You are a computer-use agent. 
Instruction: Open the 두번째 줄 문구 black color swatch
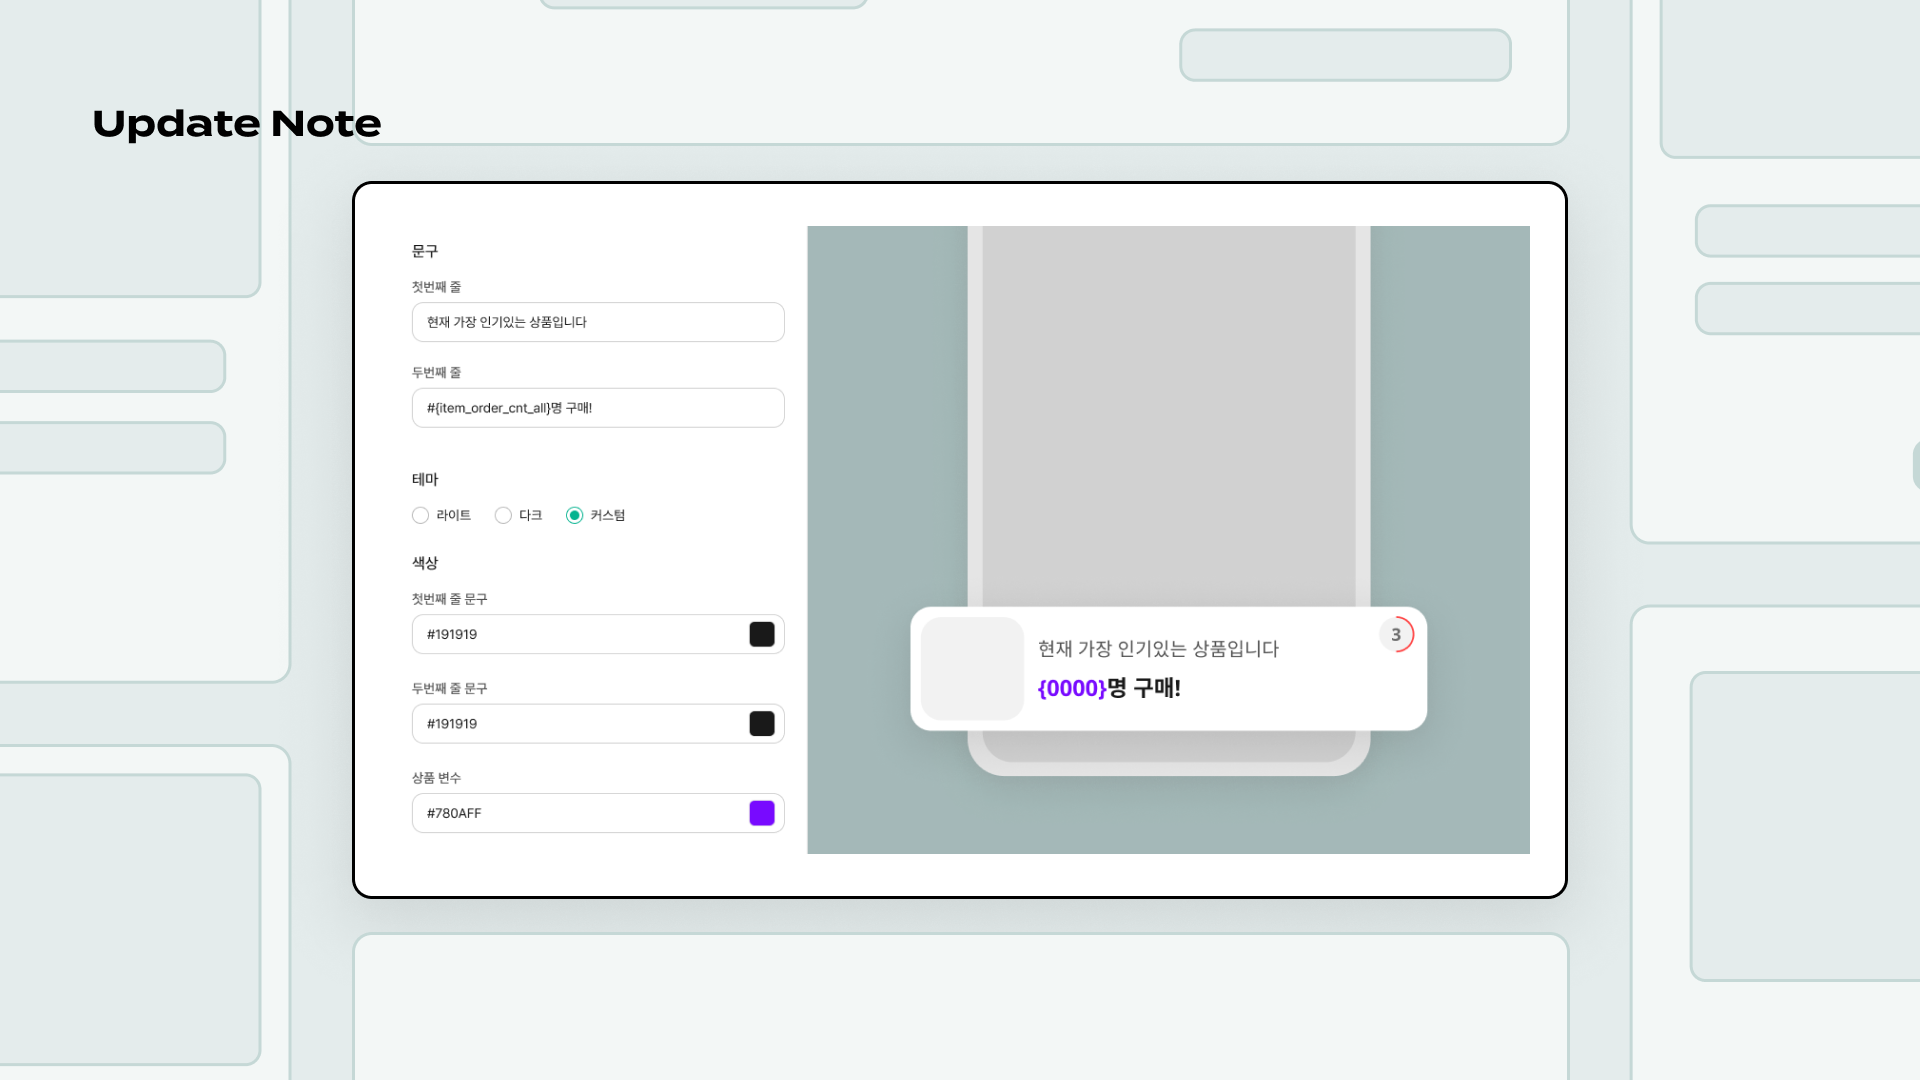tap(762, 724)
